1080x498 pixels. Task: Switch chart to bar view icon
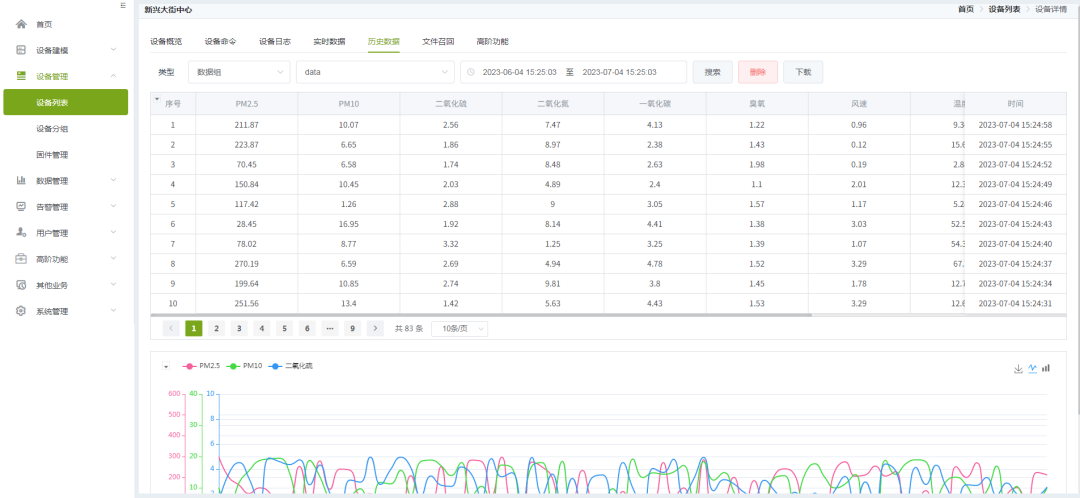click(x=1046, y=368)
